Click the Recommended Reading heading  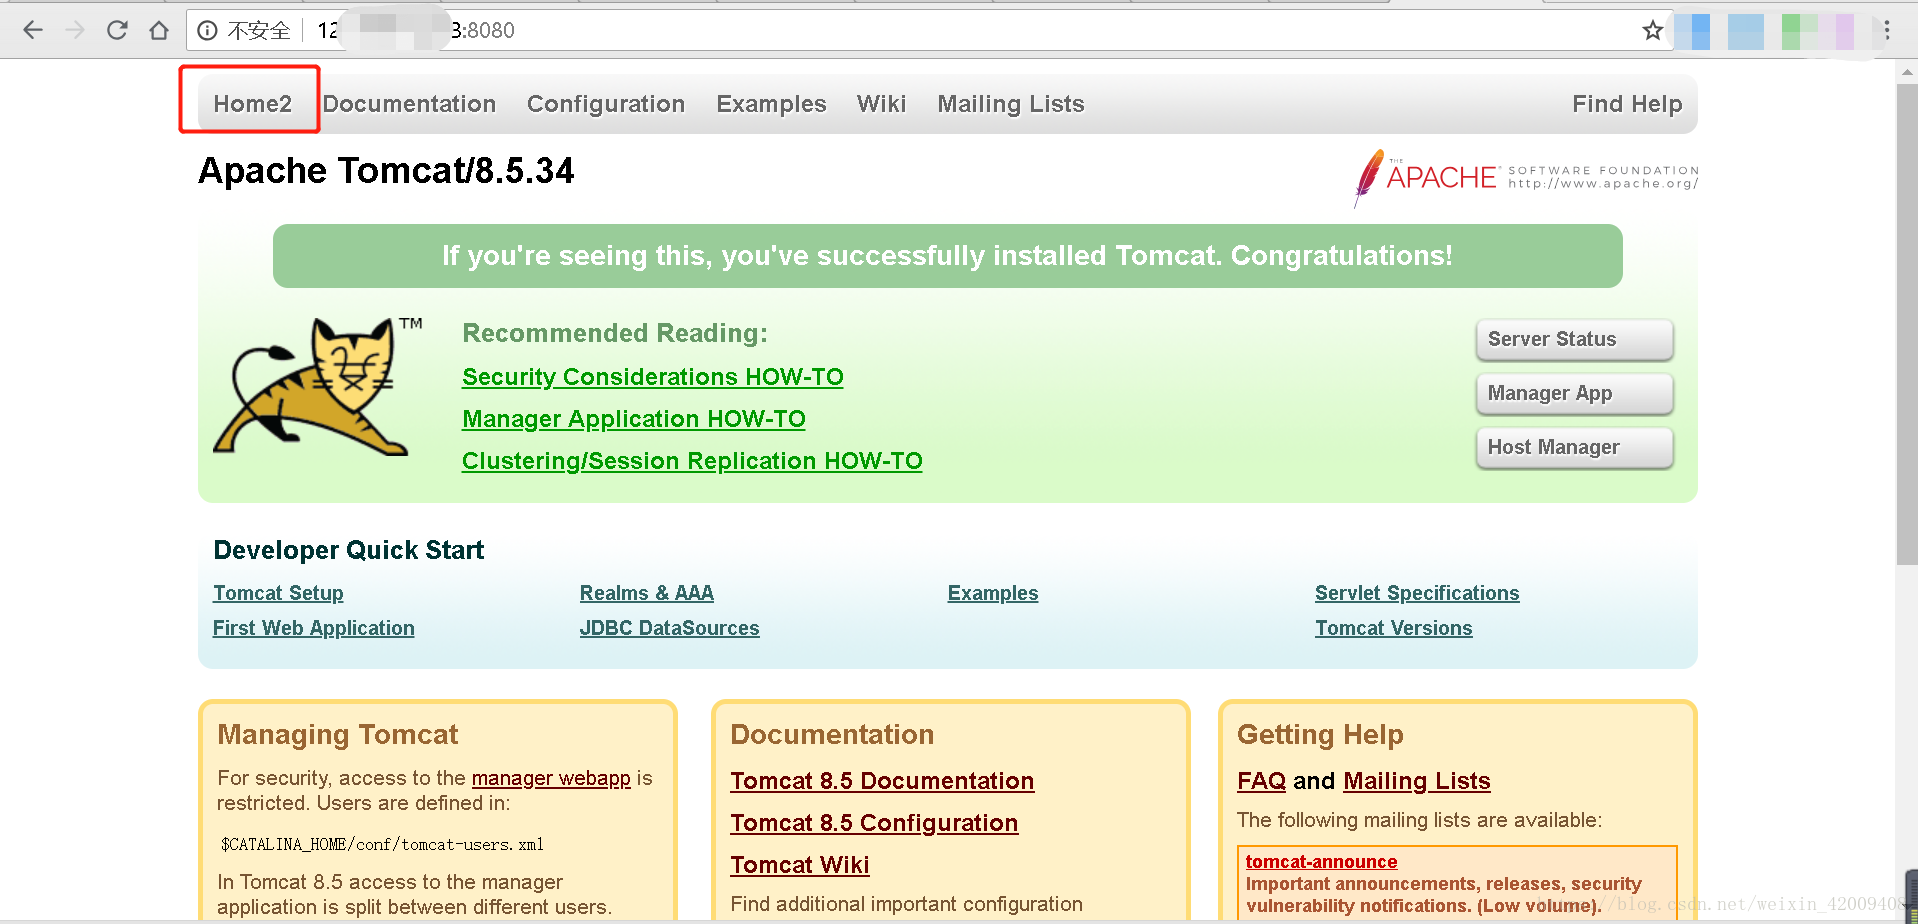(x=615, y=333)
